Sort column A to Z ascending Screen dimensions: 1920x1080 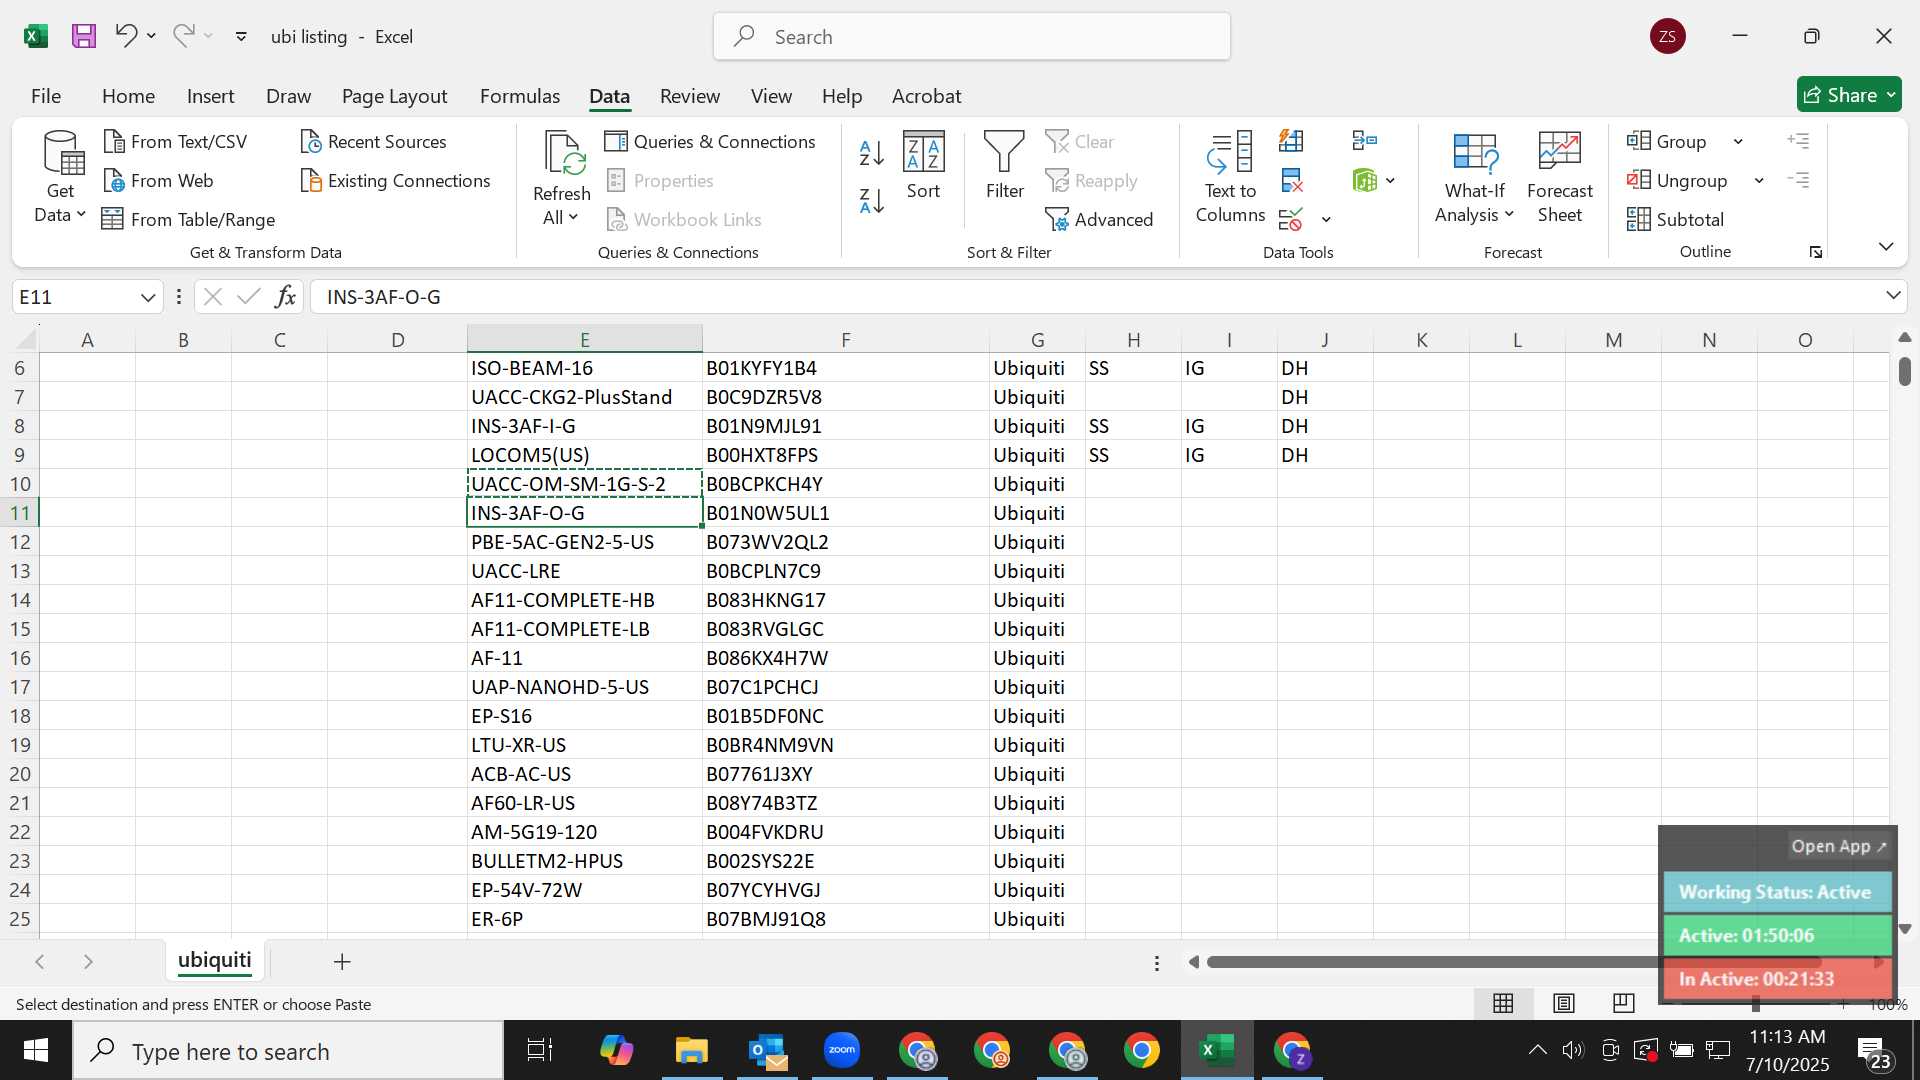point(872,153)
